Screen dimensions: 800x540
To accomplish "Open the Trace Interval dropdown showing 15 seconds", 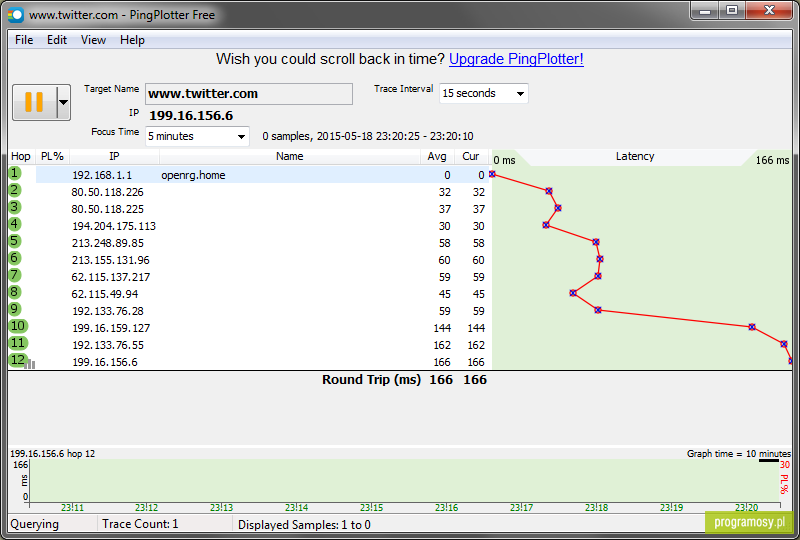I will 483,93.
